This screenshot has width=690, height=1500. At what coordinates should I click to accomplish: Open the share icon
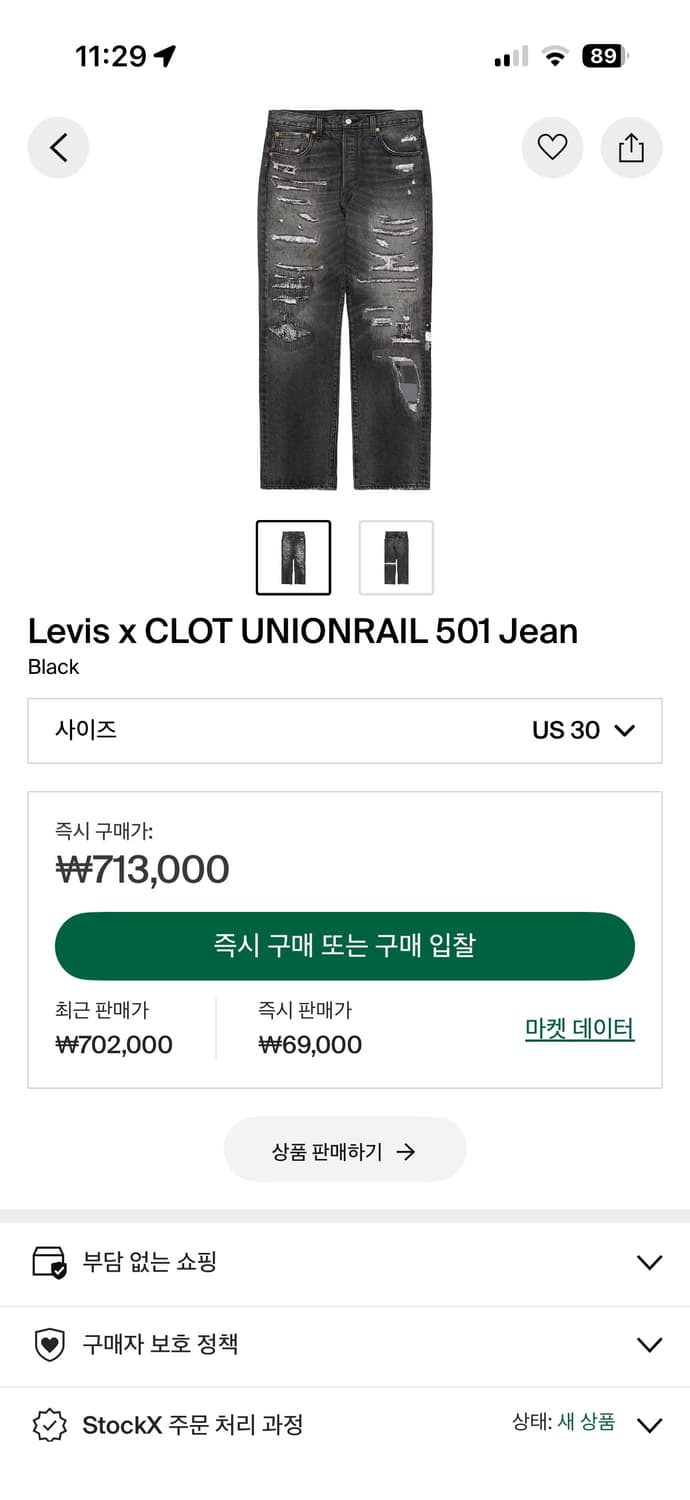click(x=631, y=147)
